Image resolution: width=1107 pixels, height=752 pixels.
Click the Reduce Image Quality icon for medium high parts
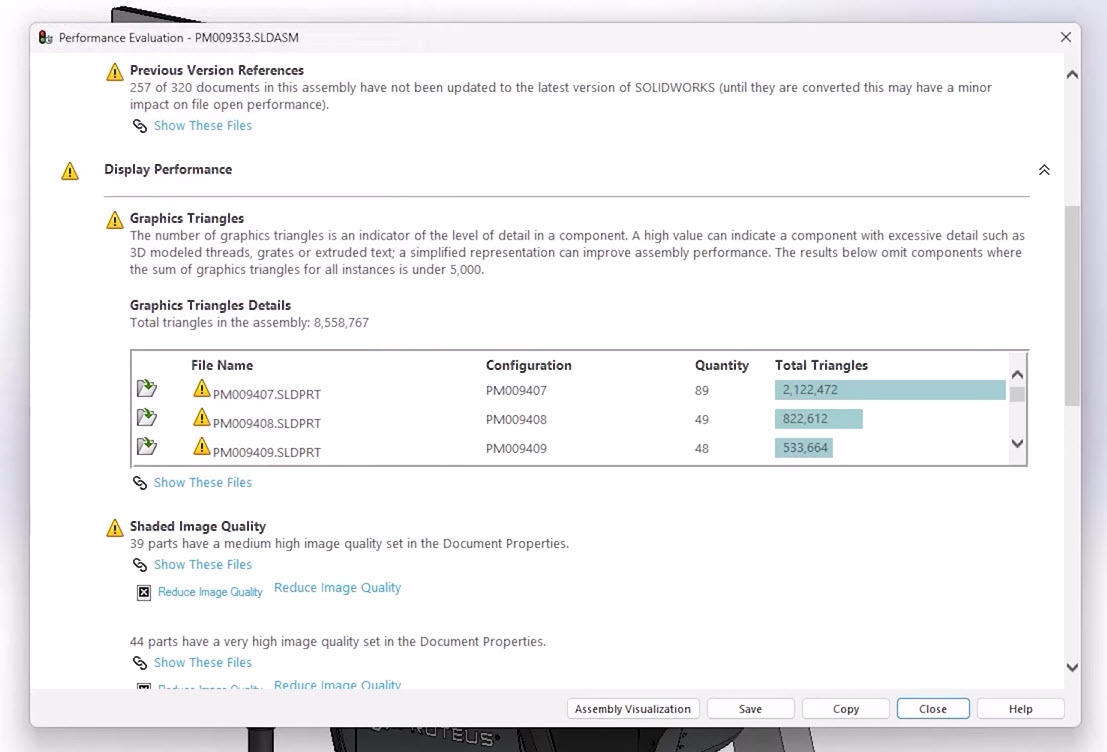(144, 592)
